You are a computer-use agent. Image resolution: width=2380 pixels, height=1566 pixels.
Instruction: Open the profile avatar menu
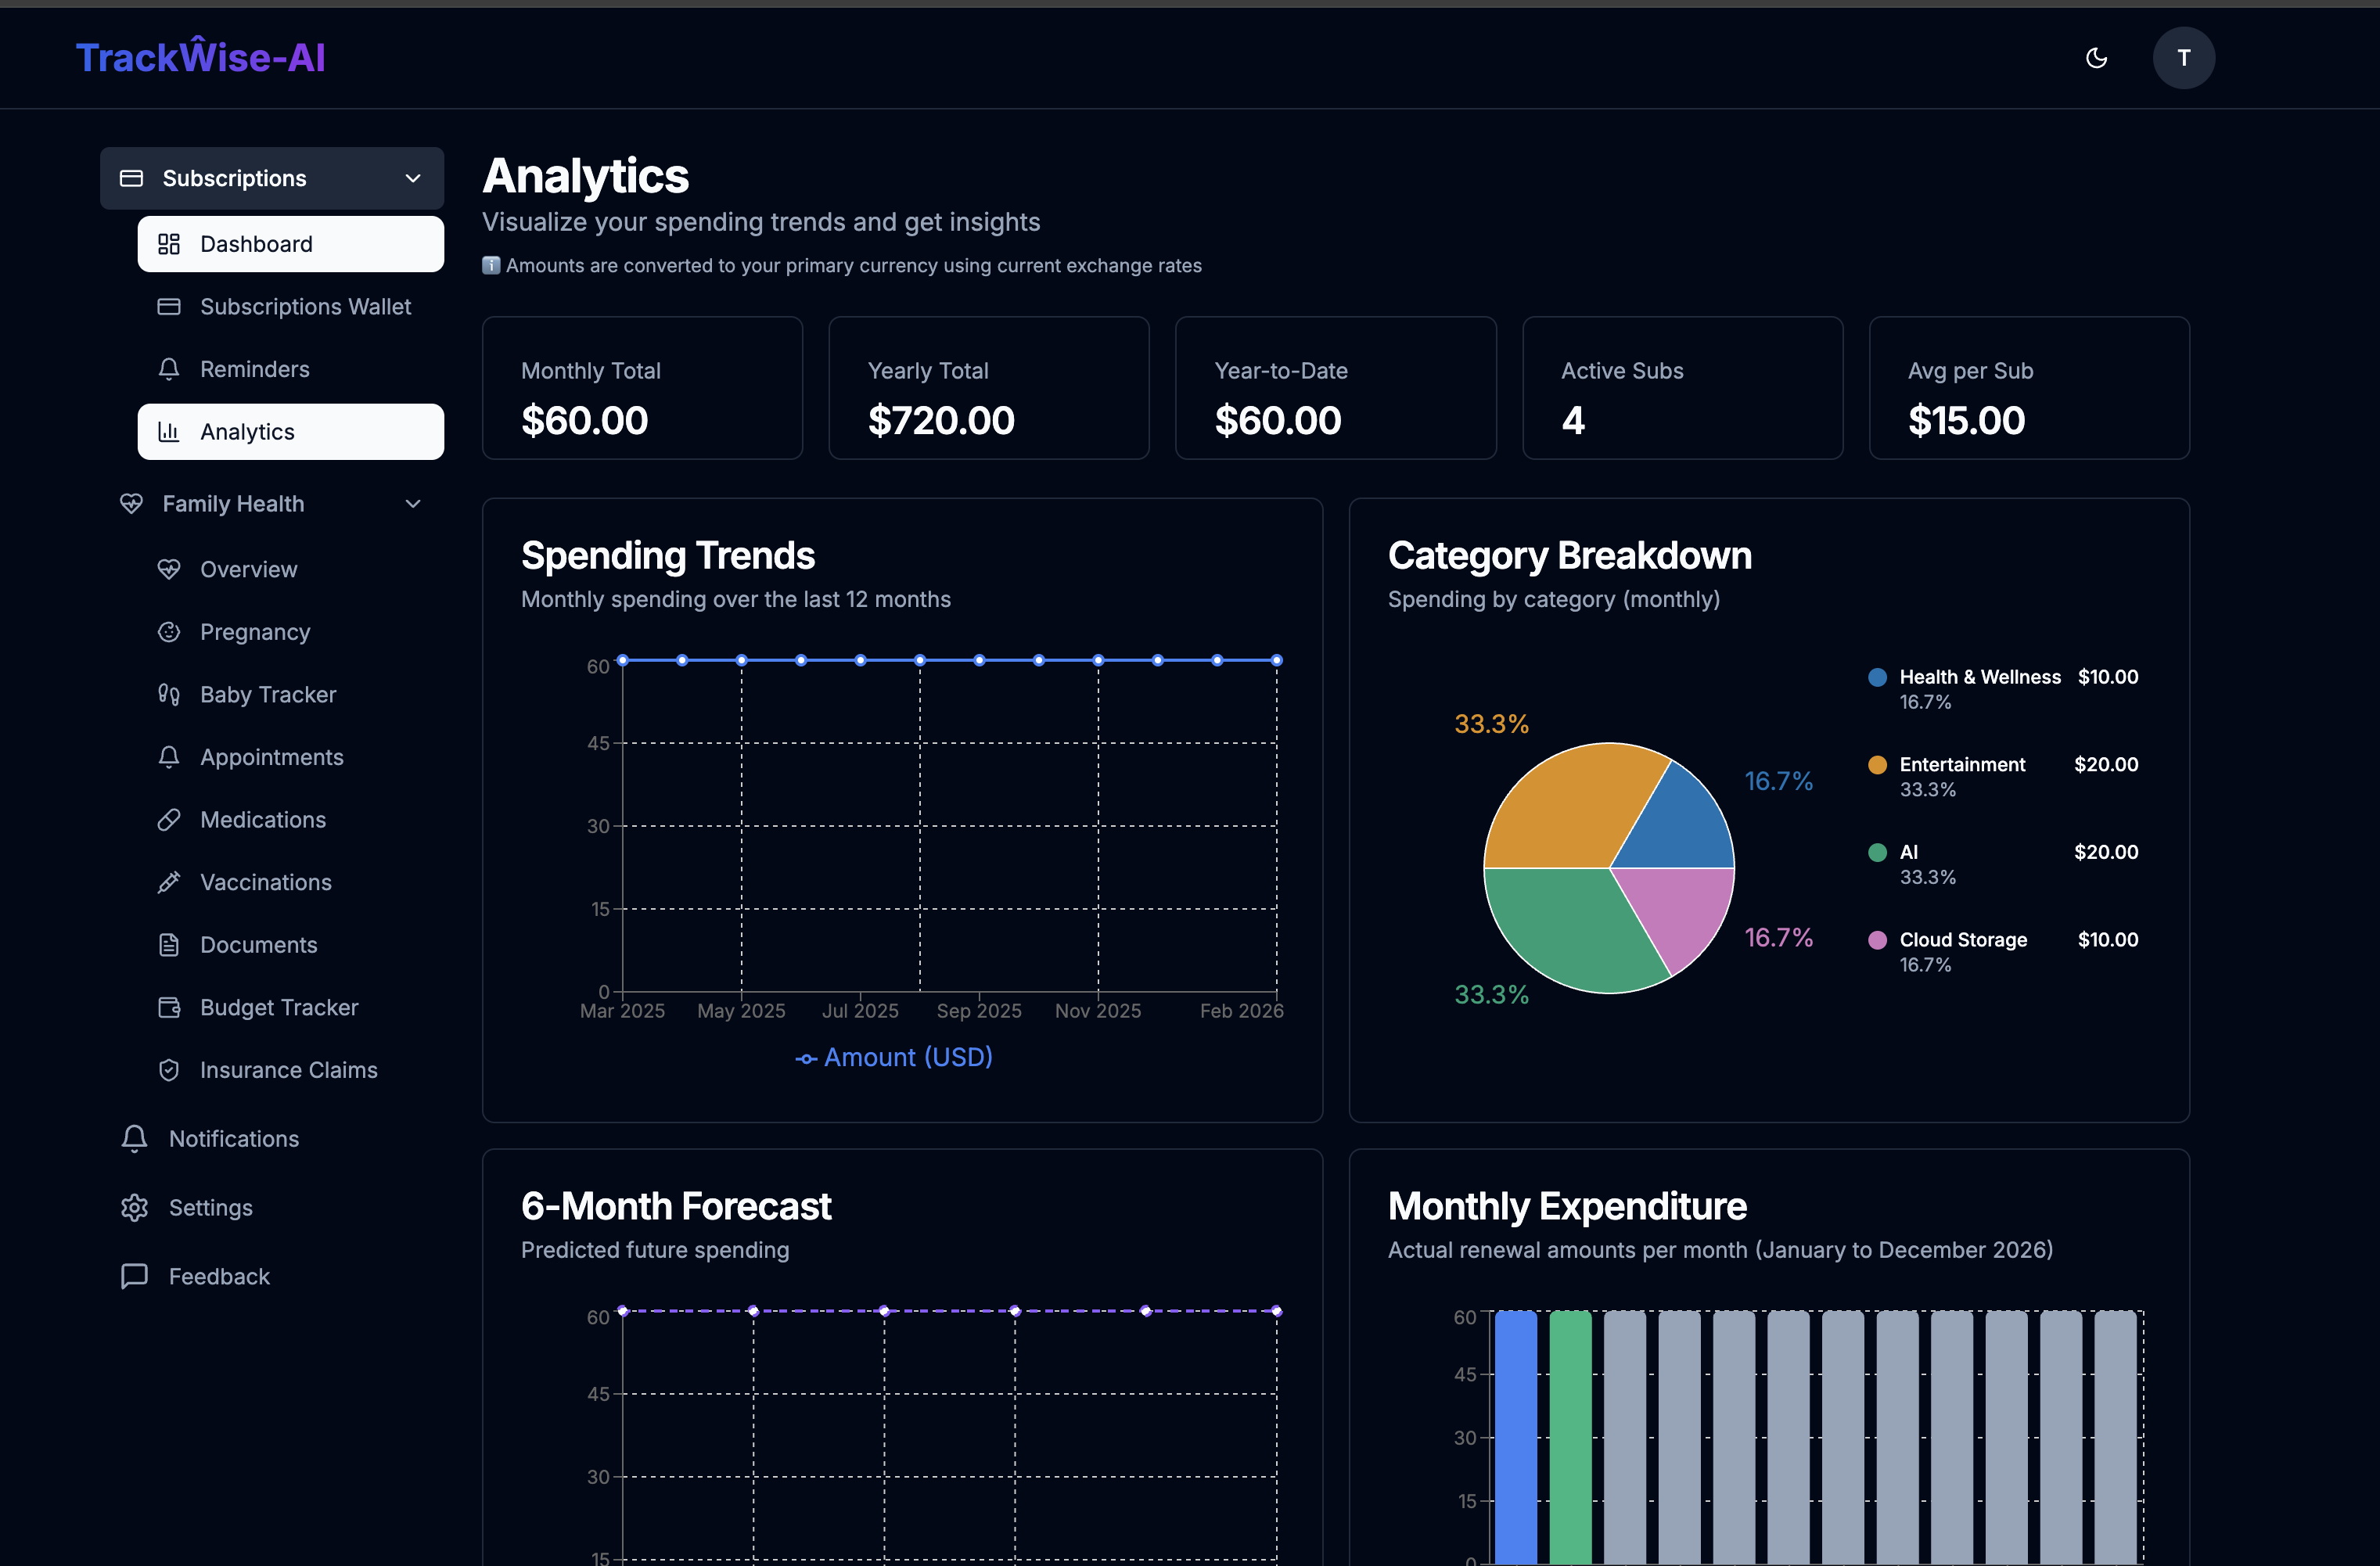coord(2184,57)
